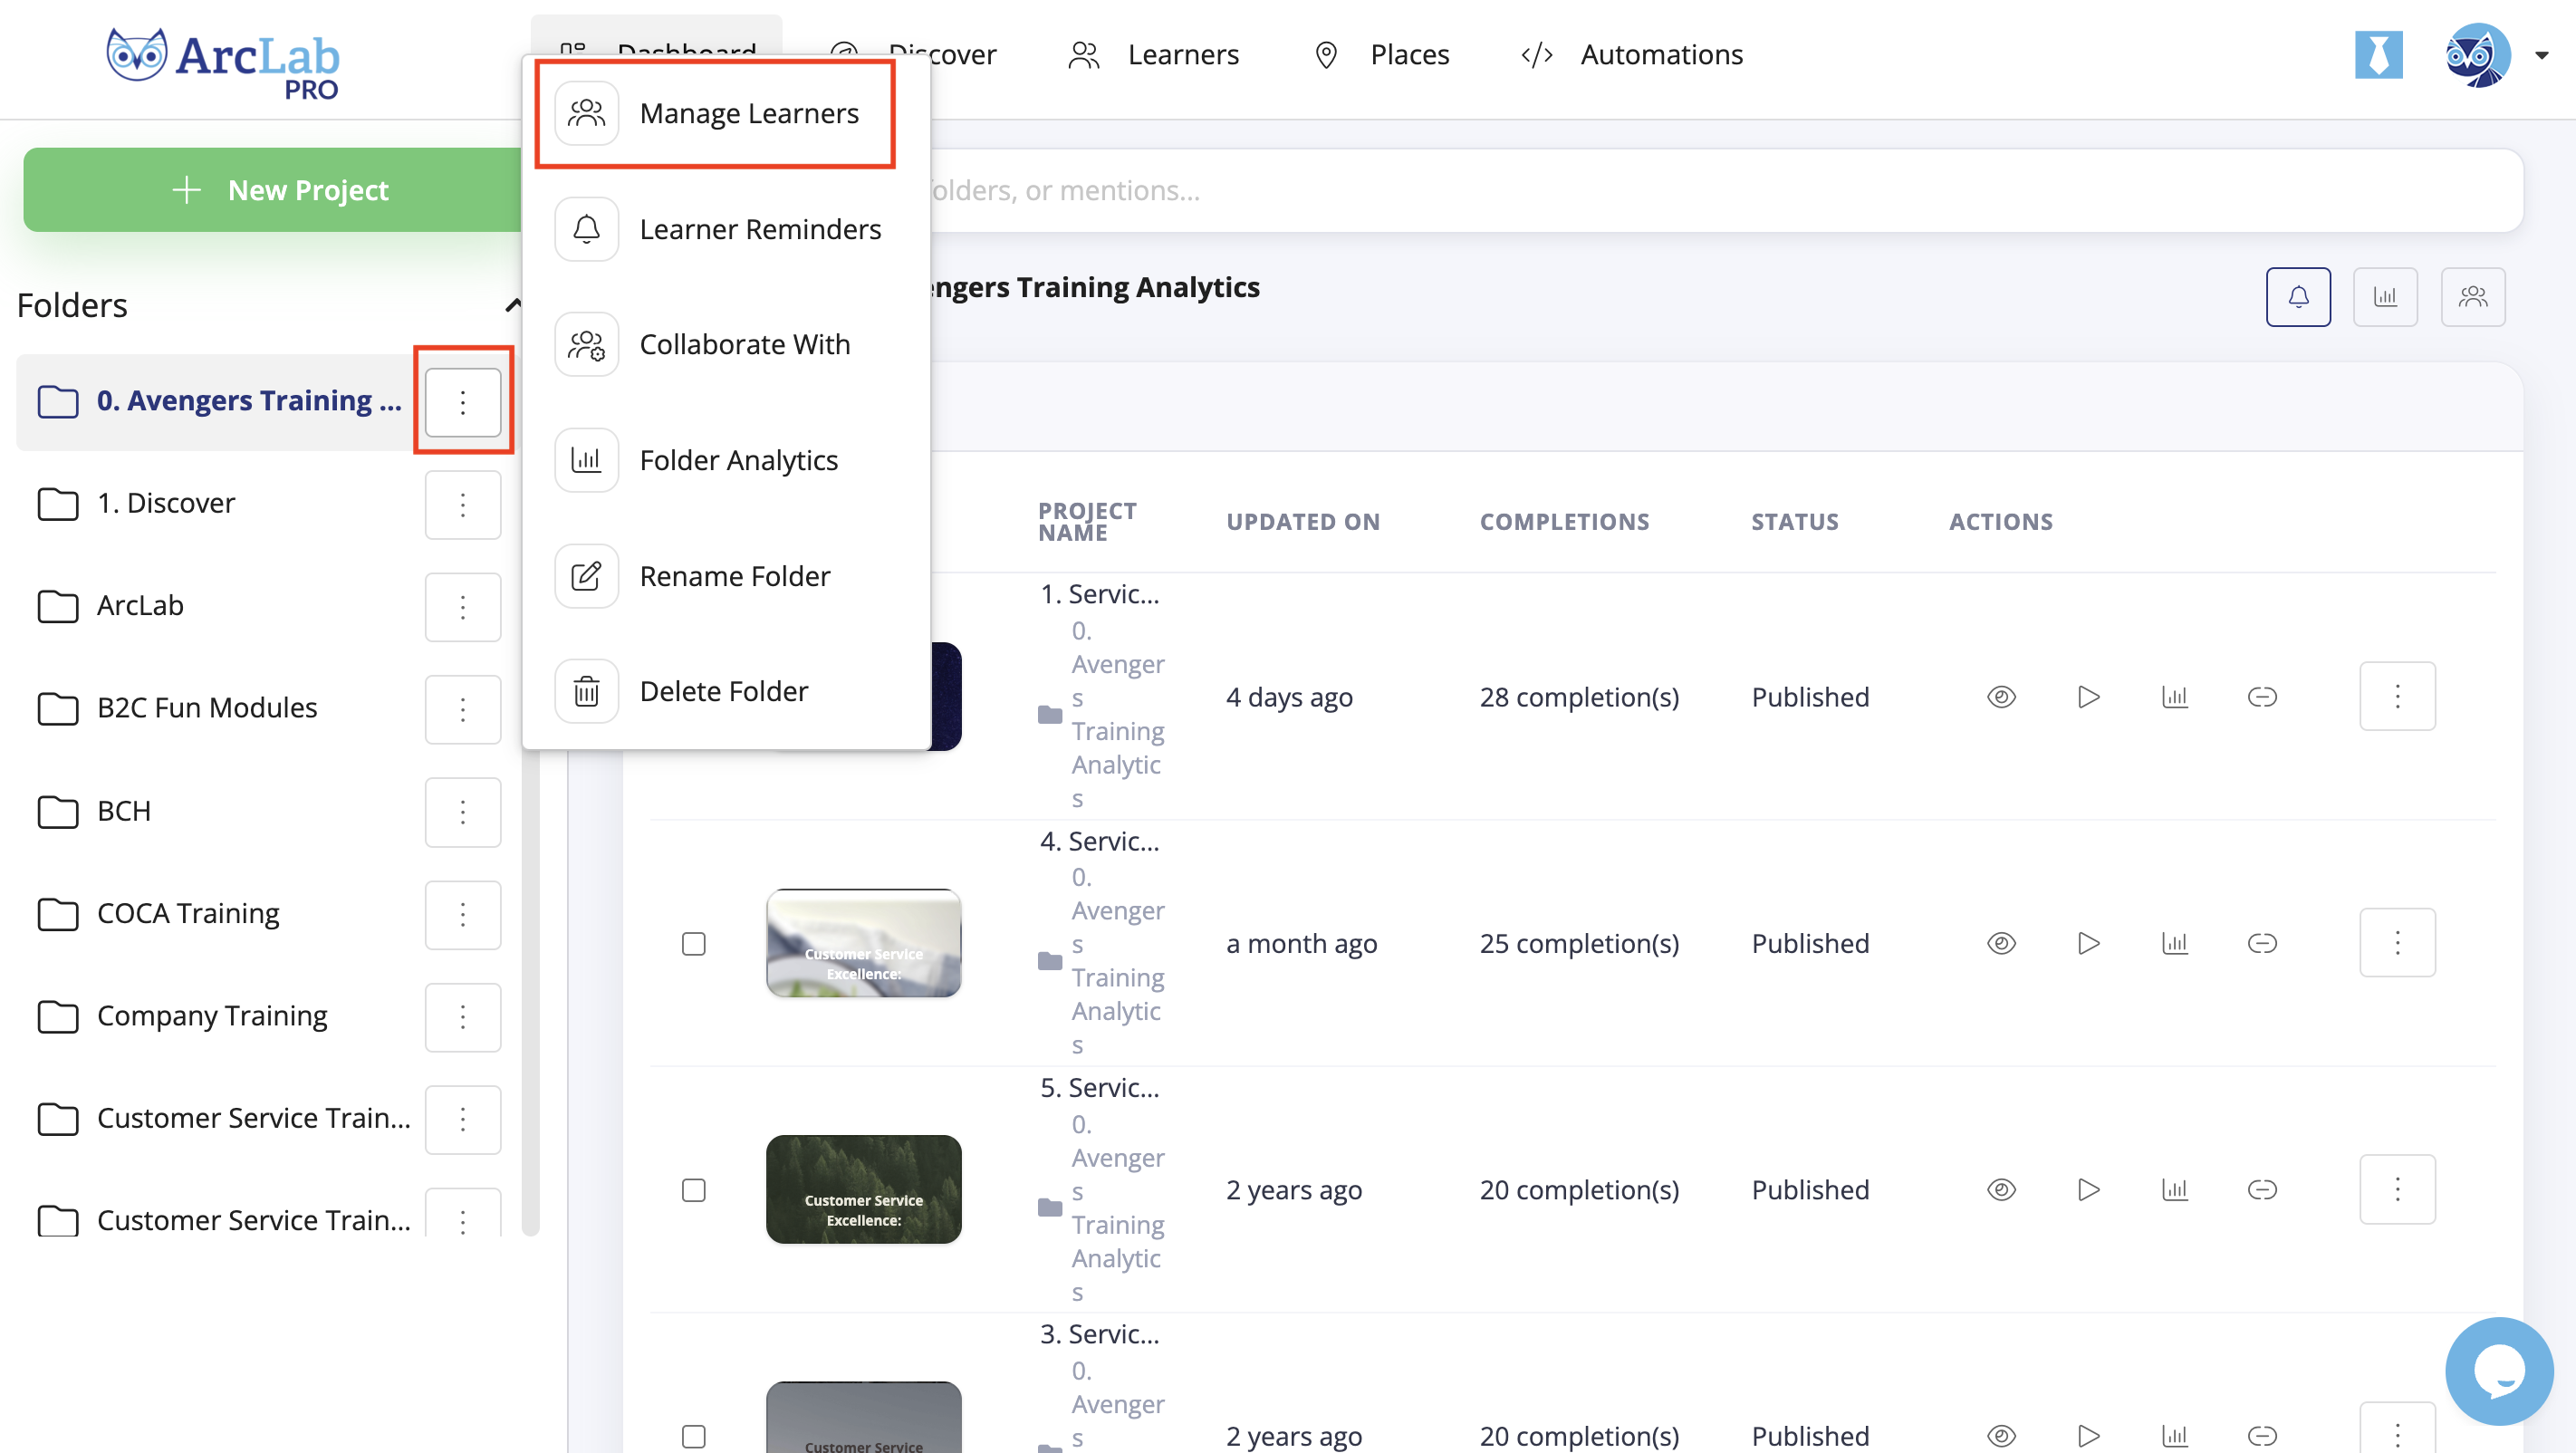
Task: Choose Delete Folder from the folder menu
Action: point(726,692)
